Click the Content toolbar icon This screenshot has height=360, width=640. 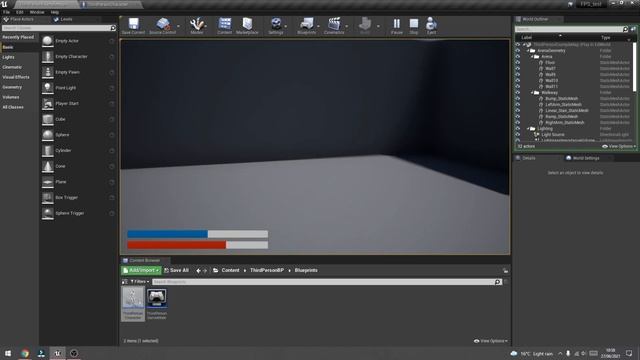pyautogui.click(x=224, y=24)
